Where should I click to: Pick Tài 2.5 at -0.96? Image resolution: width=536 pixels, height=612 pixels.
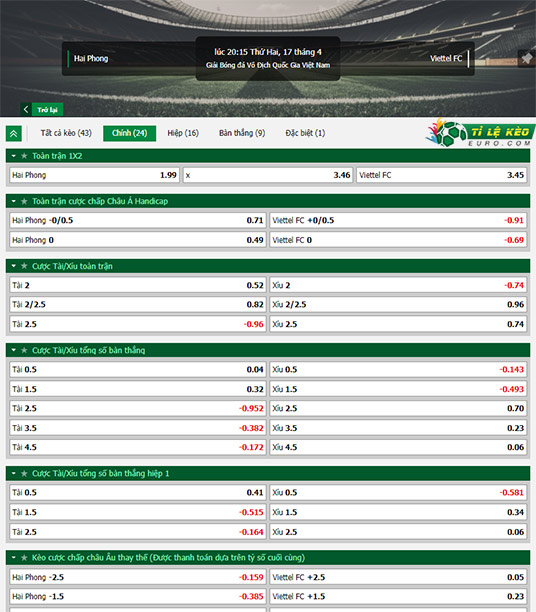coord(138,324)
